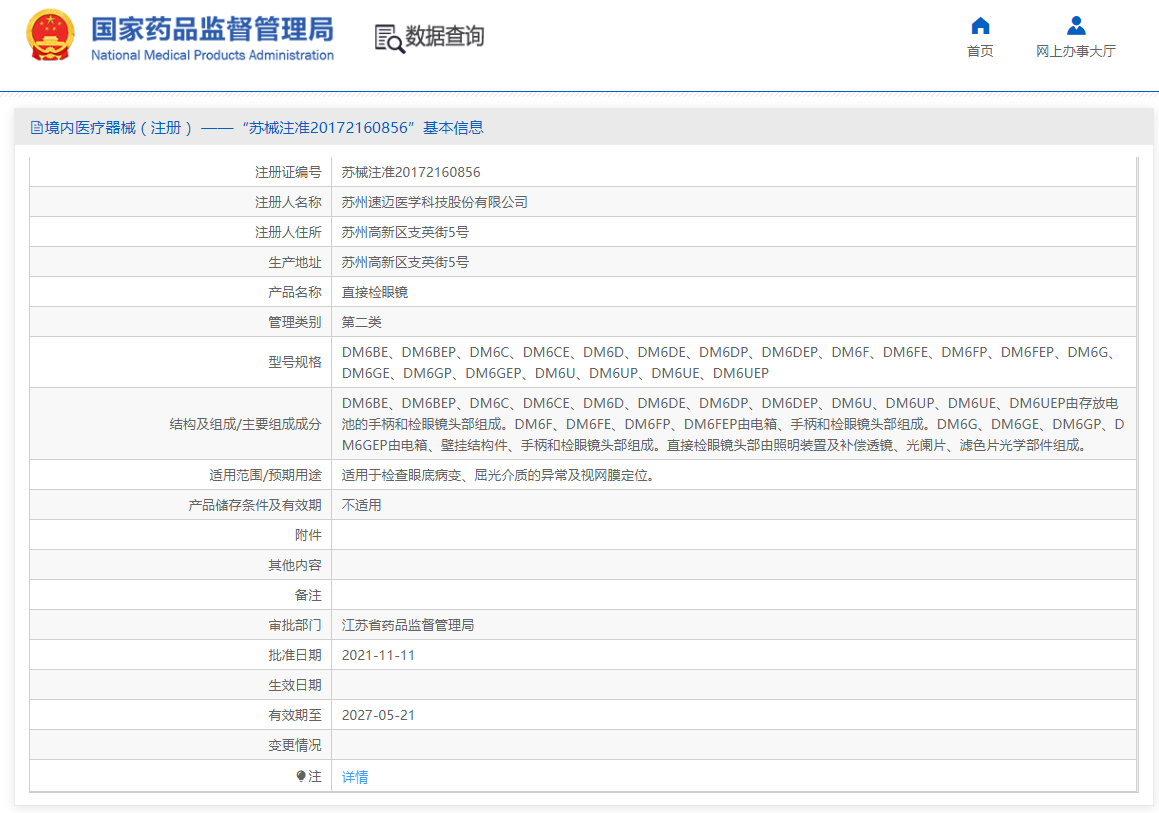The height and width of the screenshot is (813, 1159).
Task: Click the 国家药品监督管理局 site title
Action: tap(212, 28)
